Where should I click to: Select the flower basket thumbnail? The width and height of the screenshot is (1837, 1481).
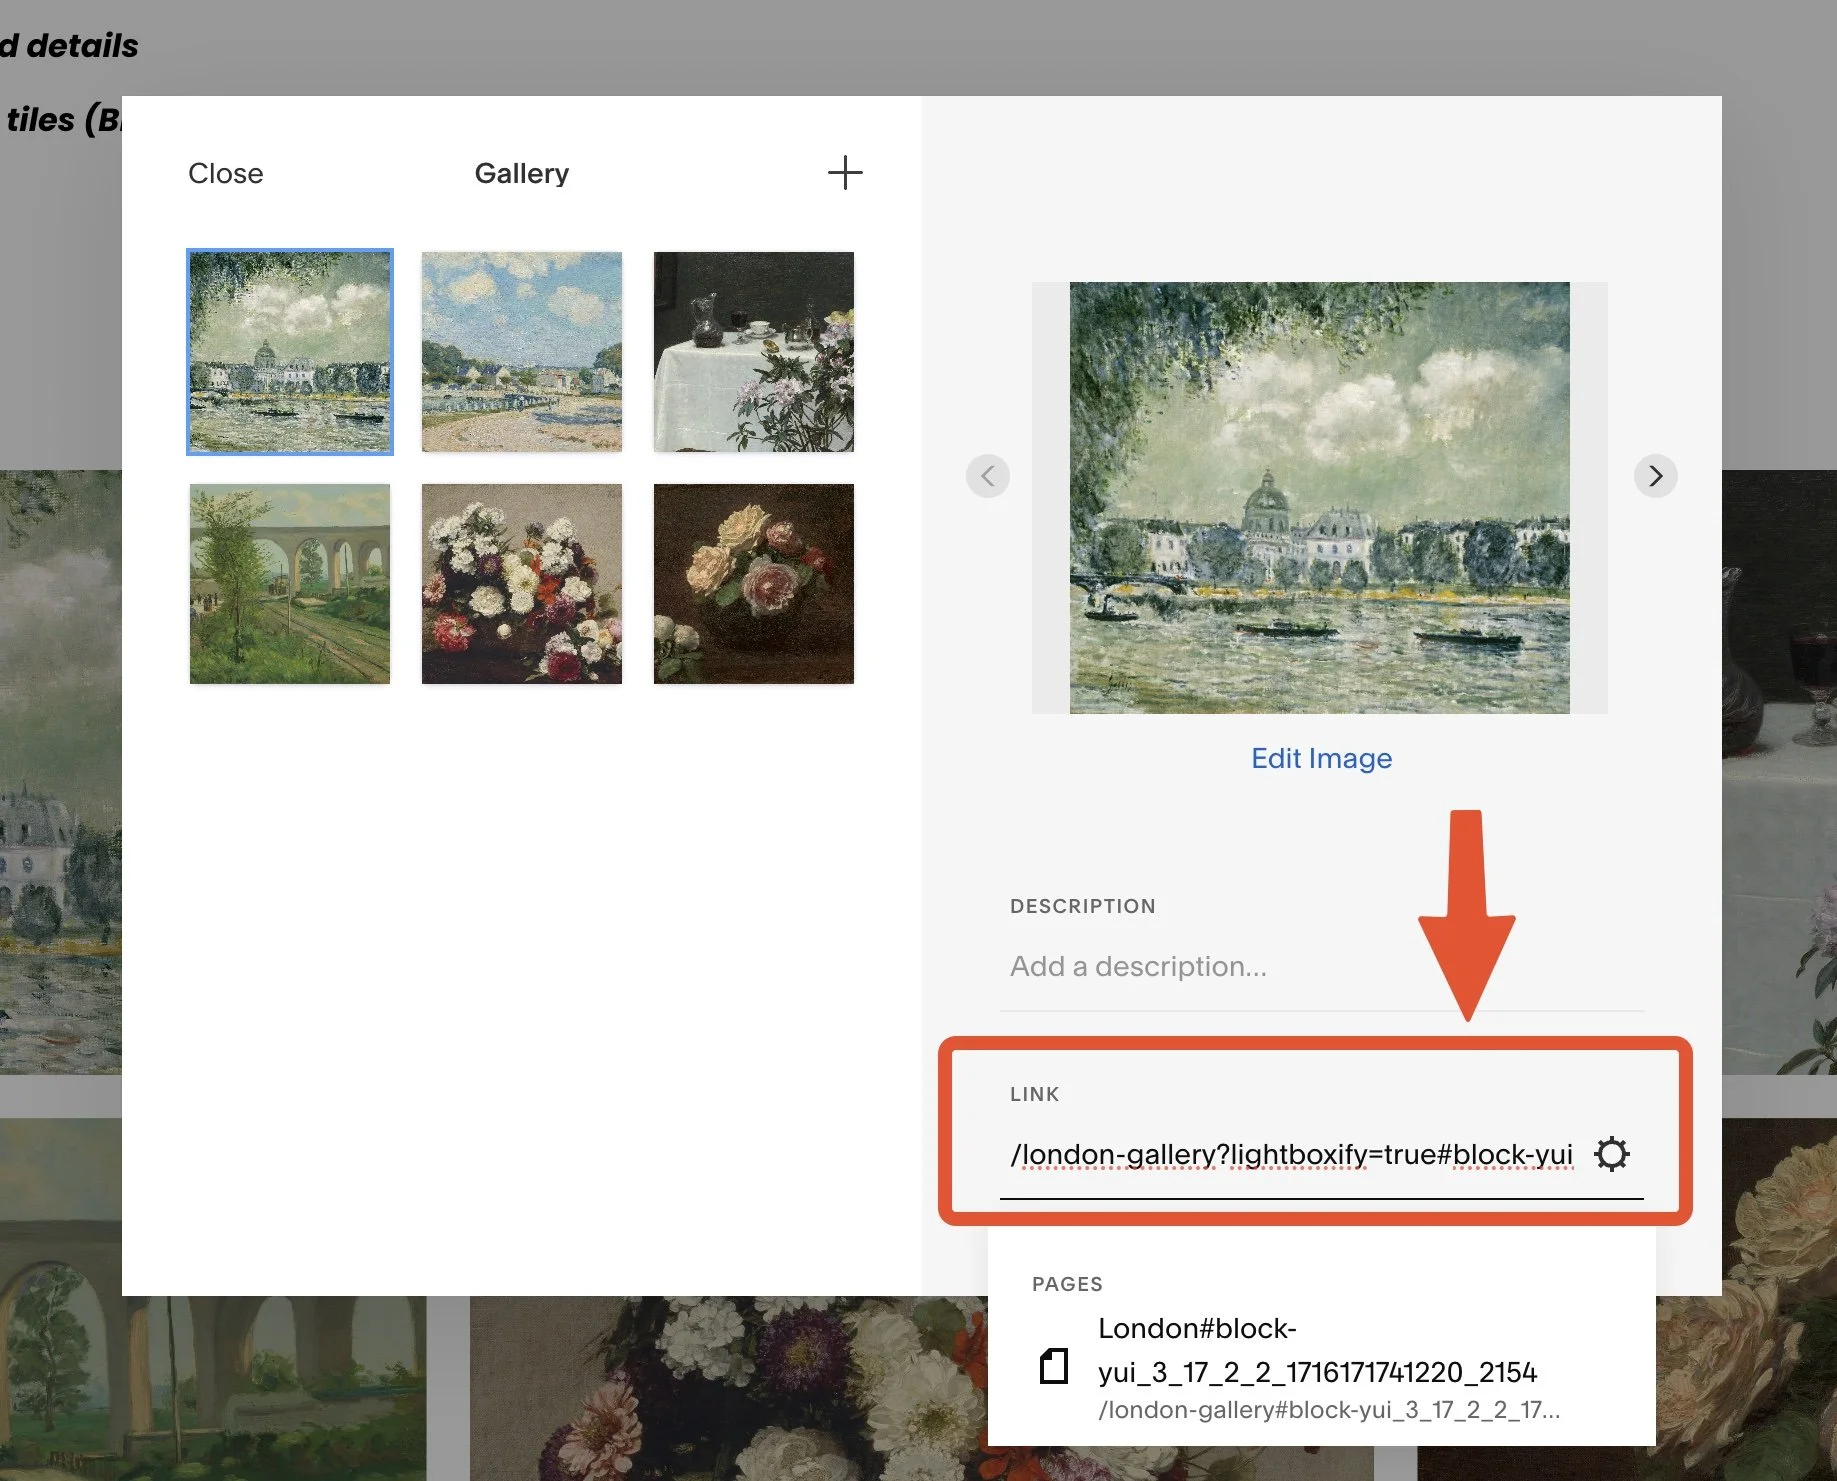point(521,584)
